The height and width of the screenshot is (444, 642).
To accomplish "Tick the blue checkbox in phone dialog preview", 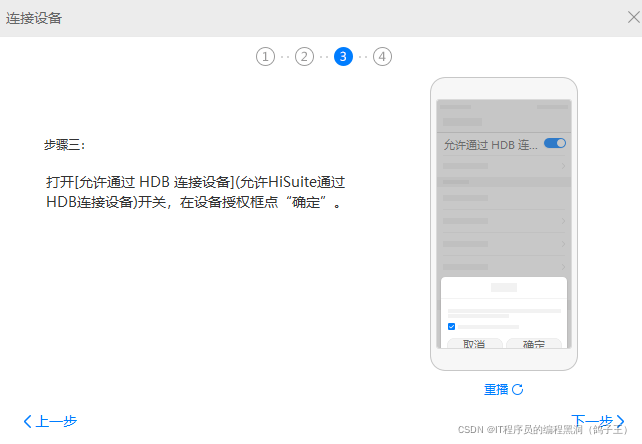I will tap(452, 326).
